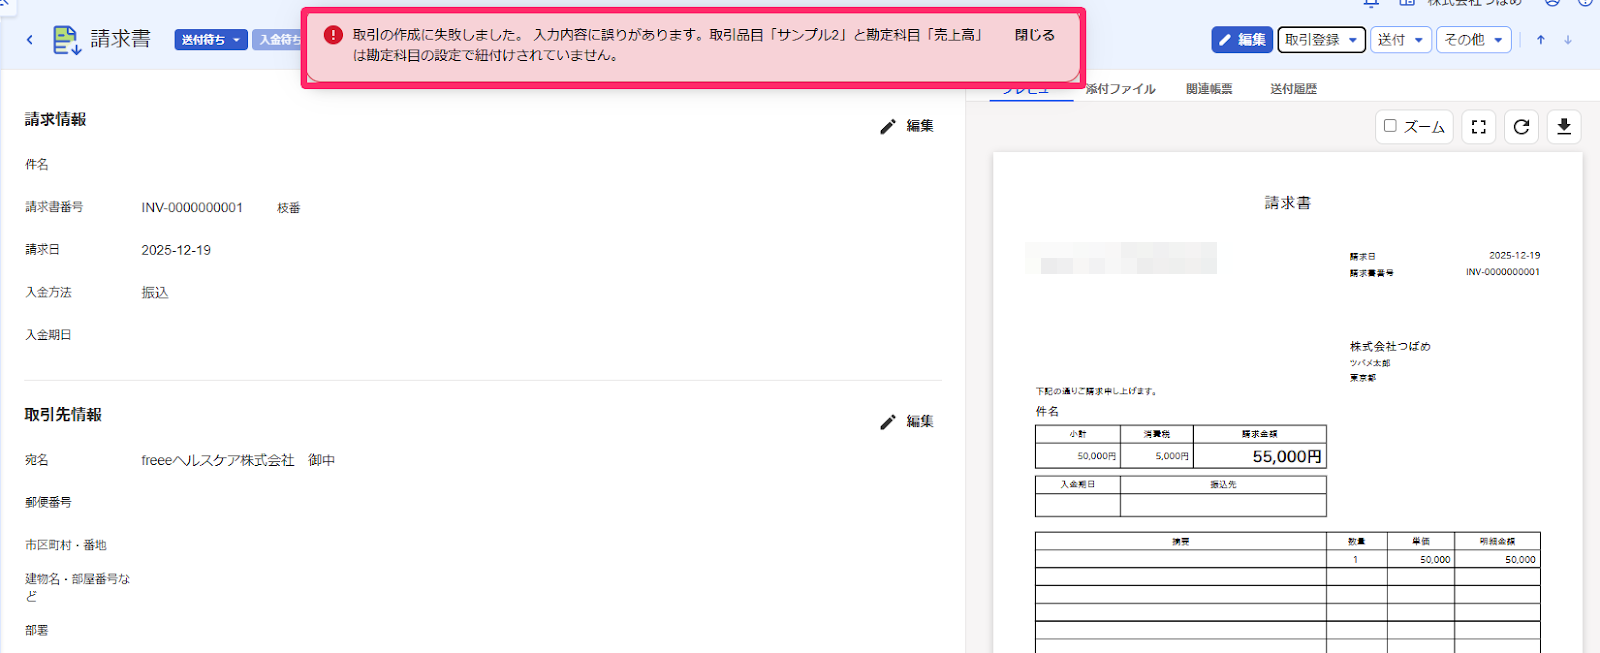1600x653 pixels.
Task: Click the 入金期日 label in 請求情報
Action: click(48, 335)
